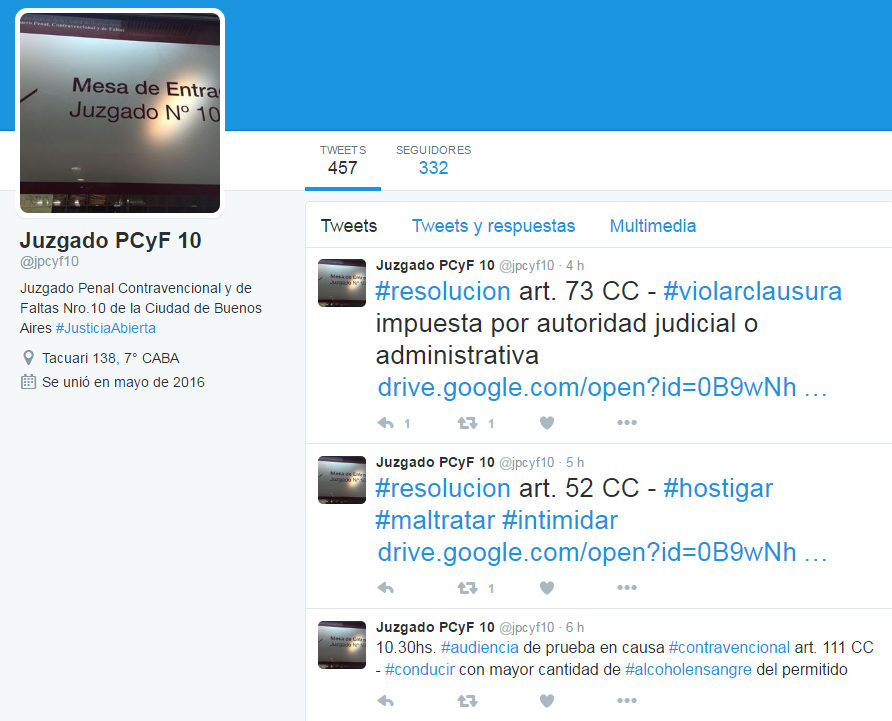The height and width of the screenshot is (721, 892).
Task: Retweet the #violarclausura resolution tweet
Action: coord(468,423)
